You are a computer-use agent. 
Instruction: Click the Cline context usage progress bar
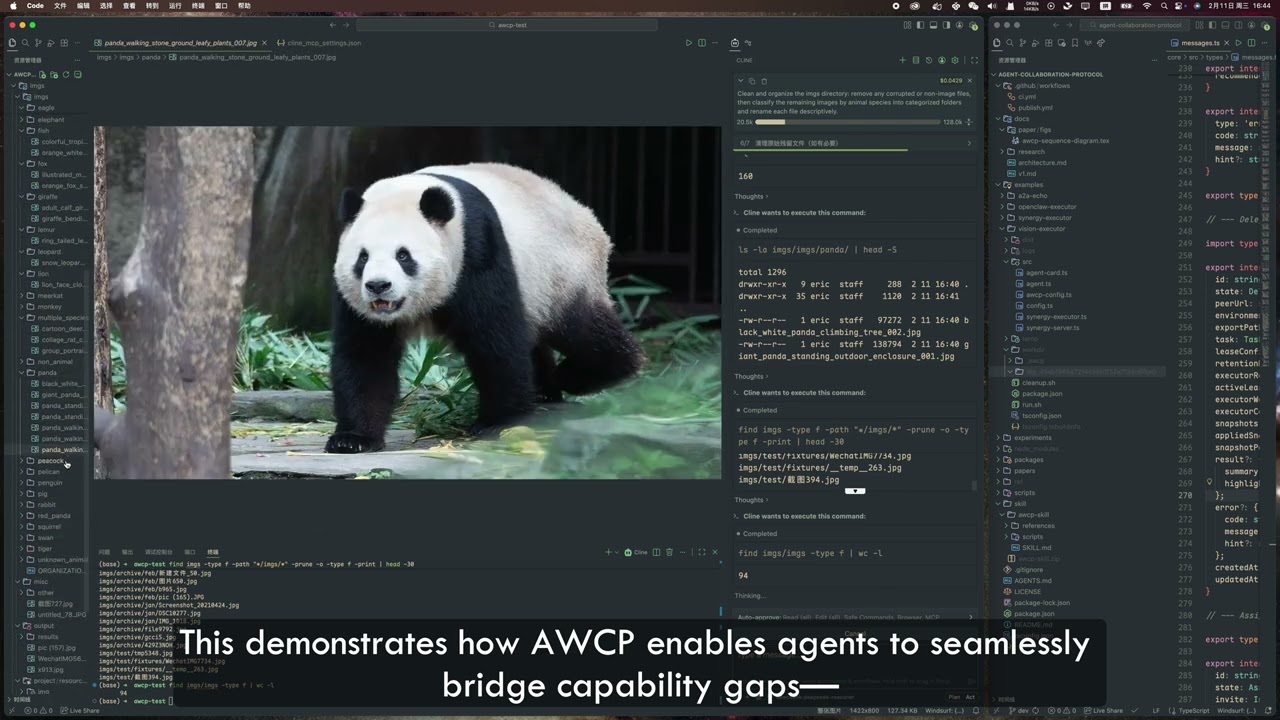(849, 122)
